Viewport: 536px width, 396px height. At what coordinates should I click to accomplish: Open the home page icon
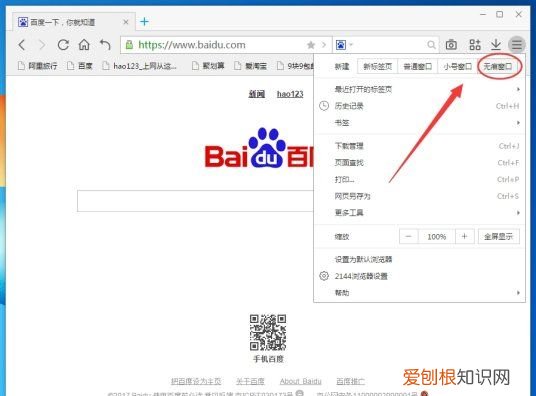coord(84,44)
